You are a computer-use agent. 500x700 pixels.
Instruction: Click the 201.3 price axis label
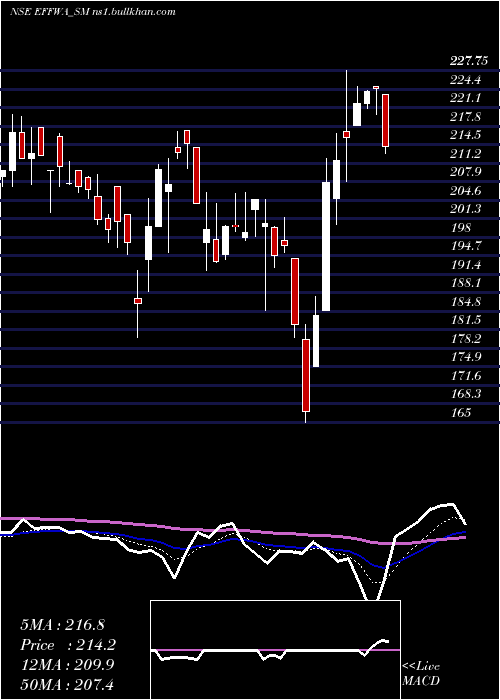click(466, 209)
